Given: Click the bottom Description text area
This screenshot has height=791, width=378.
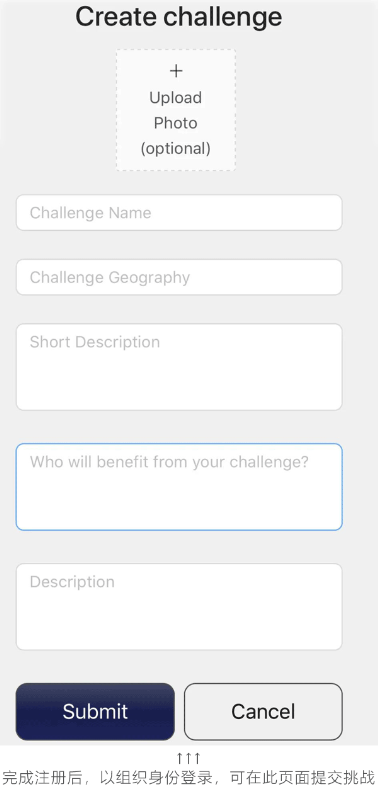Looking at the screenshot, I should tap(179, 607).
